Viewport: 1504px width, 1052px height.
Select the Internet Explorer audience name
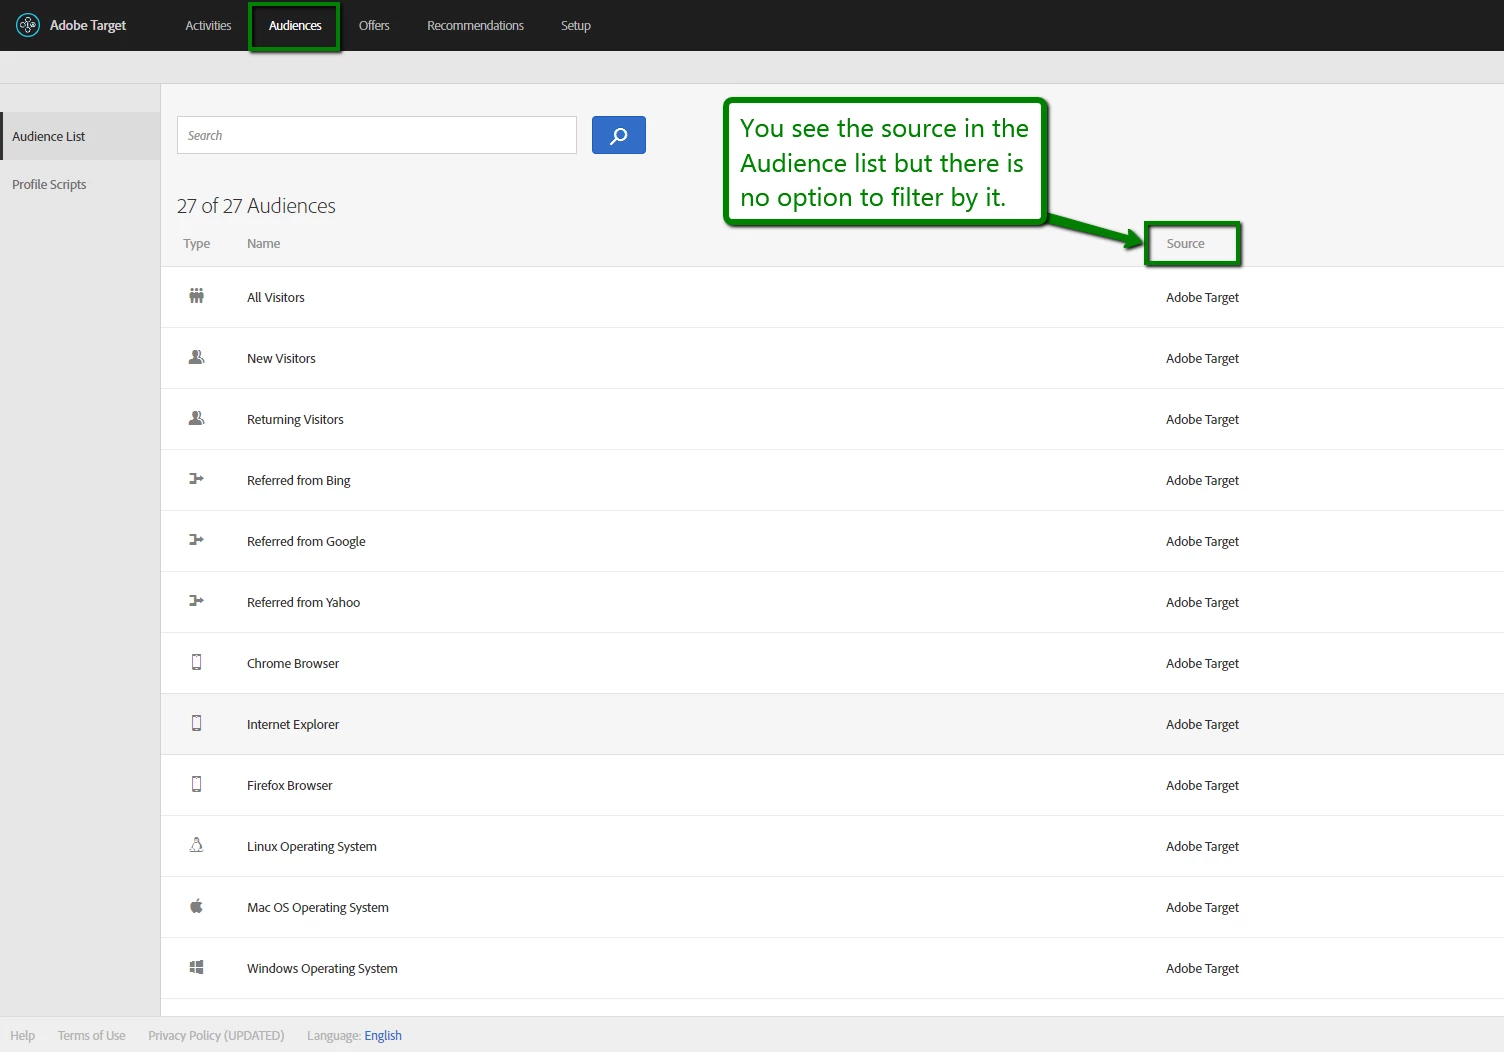(x=293, y=724)
